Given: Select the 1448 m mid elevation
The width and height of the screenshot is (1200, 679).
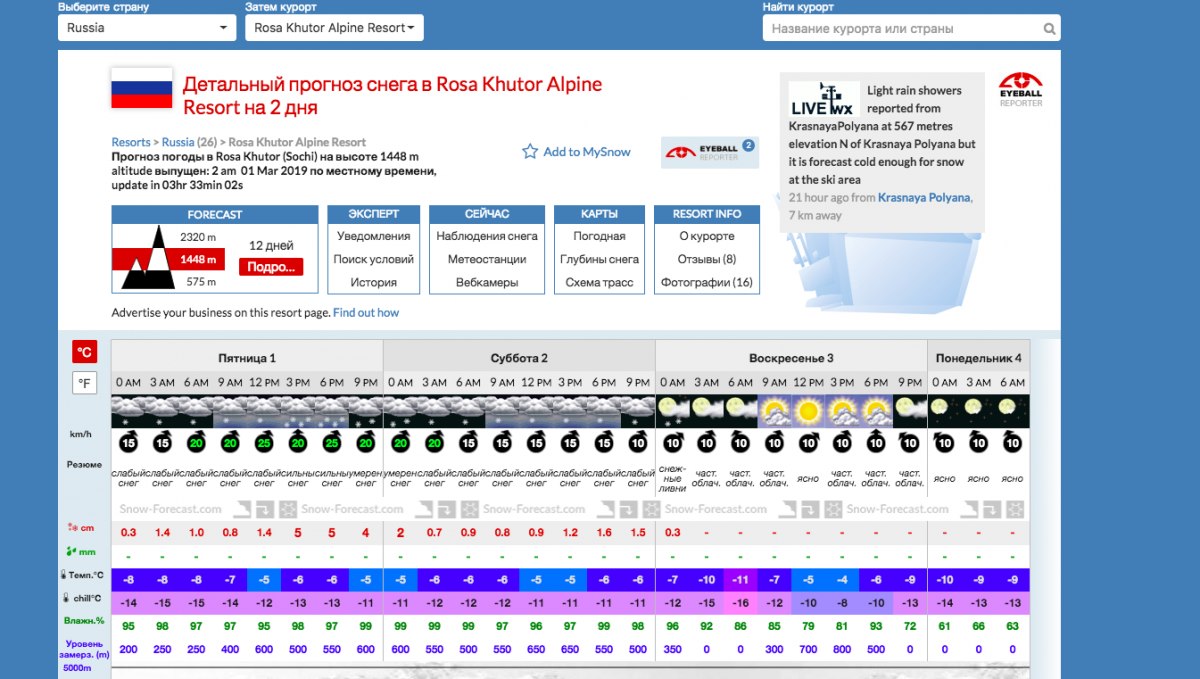Looking at the screenshot, I should tap(198, 260).
